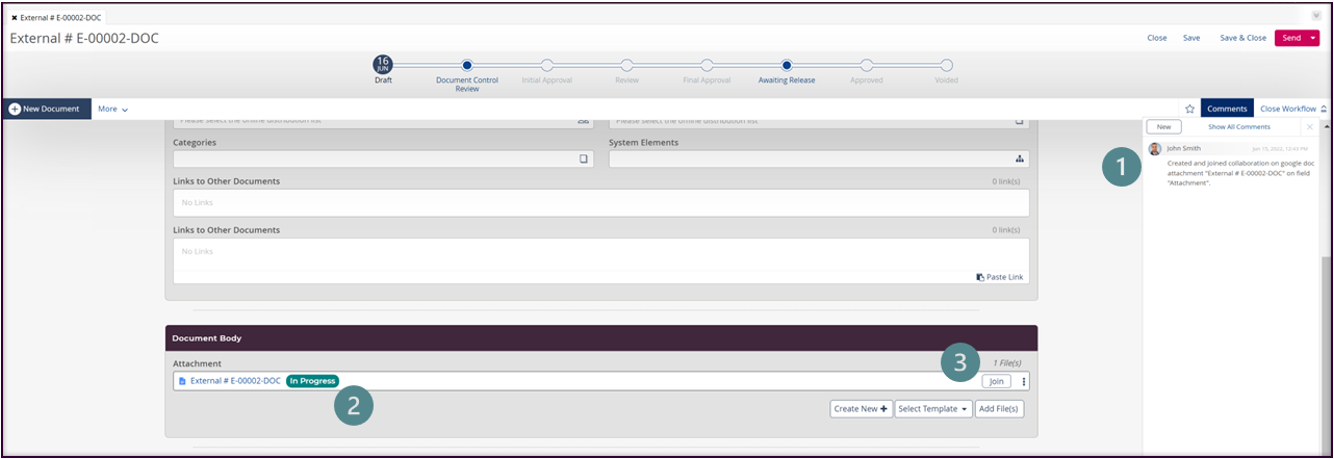The width and height of the screenshot is (1334, 459).
Task: Open the Send button dropdown arrow
Action: tap(1312, 38)
